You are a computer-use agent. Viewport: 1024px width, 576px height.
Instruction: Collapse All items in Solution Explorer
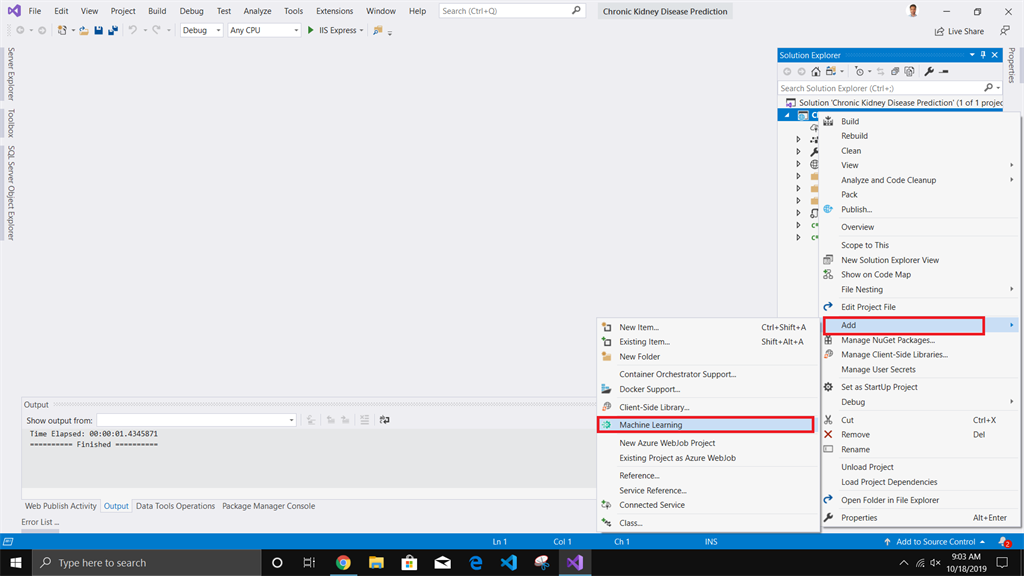point(895,71)
